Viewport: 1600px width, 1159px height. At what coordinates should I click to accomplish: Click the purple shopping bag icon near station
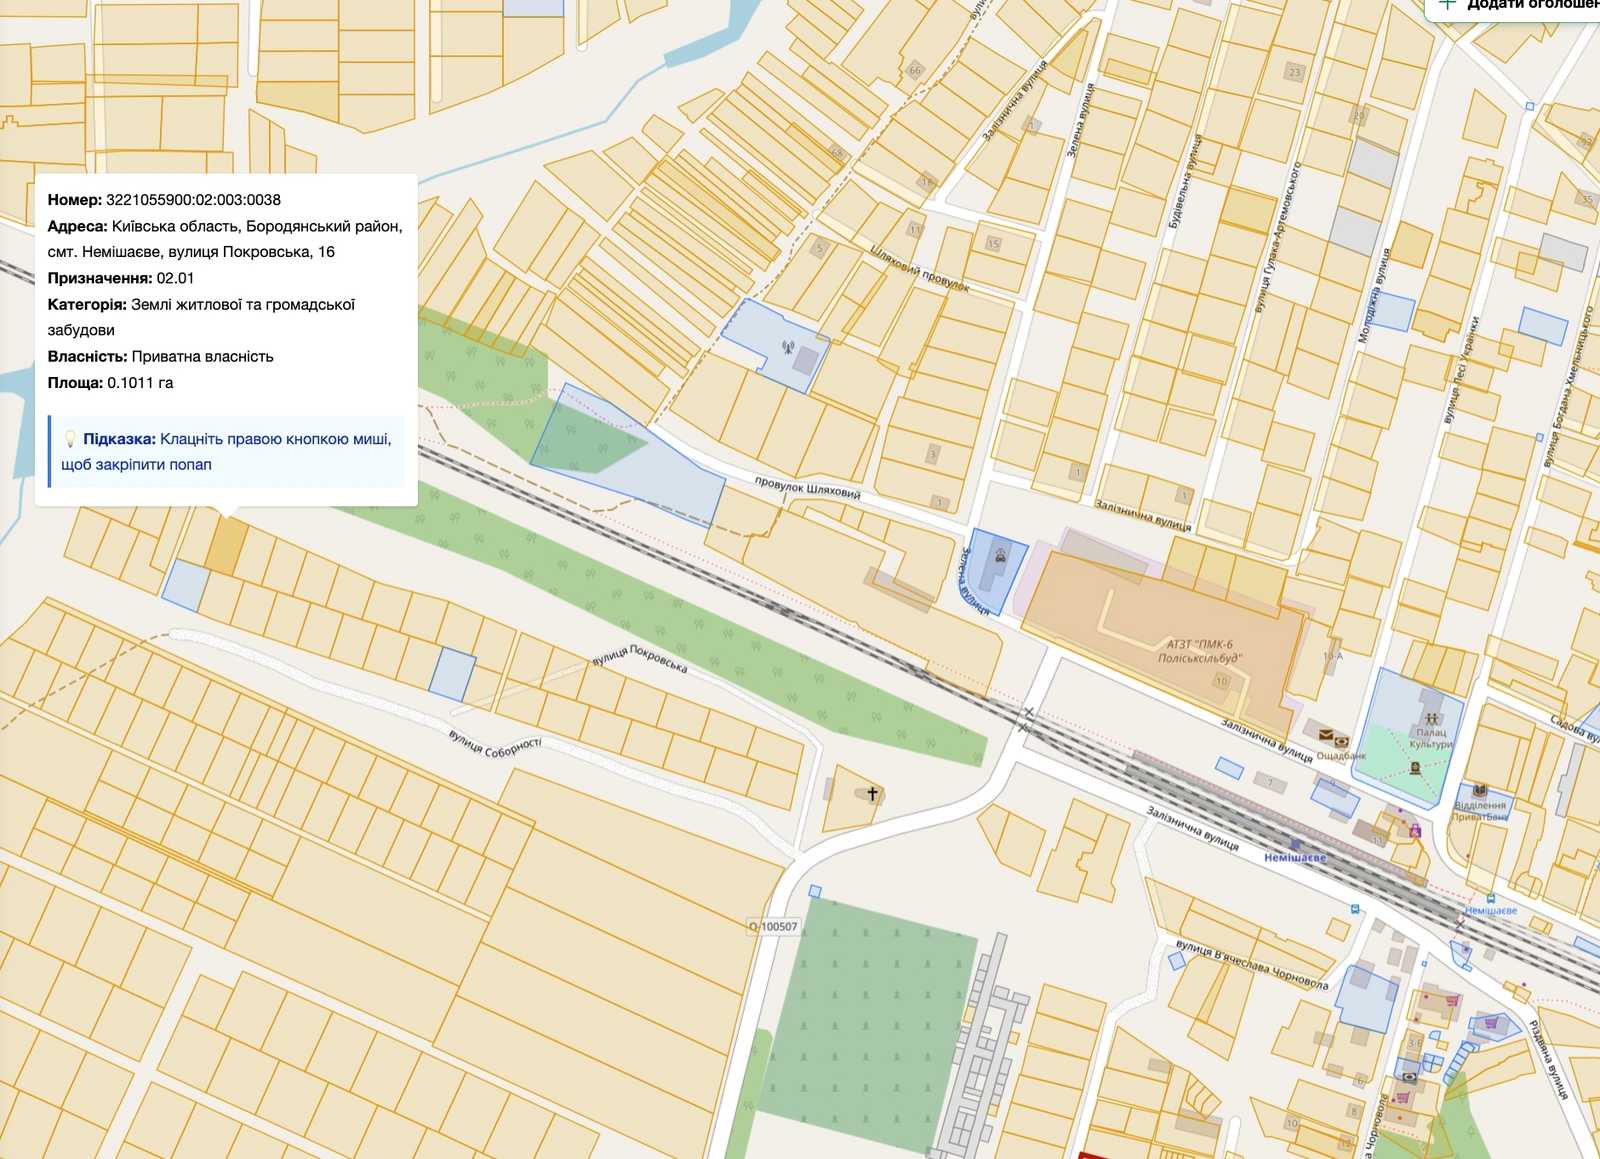pyautogui.click(x=1415, y=830)
